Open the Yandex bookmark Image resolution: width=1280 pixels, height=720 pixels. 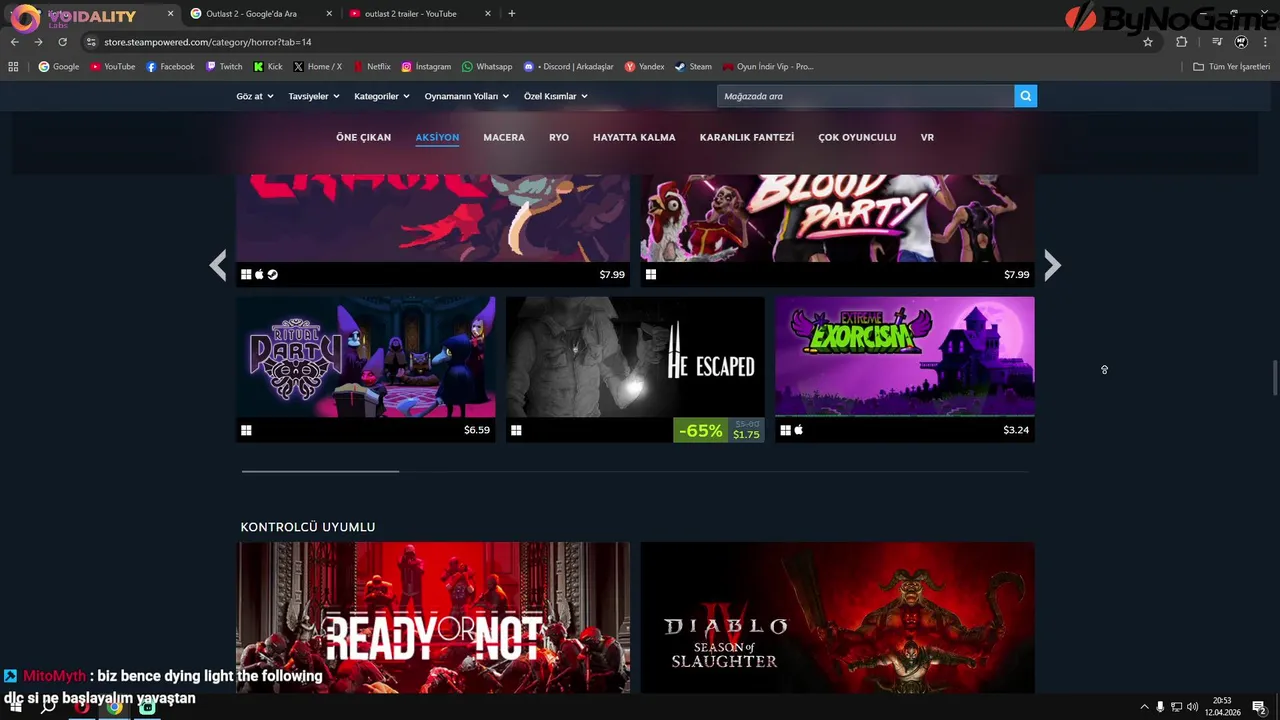click(644, 67)
